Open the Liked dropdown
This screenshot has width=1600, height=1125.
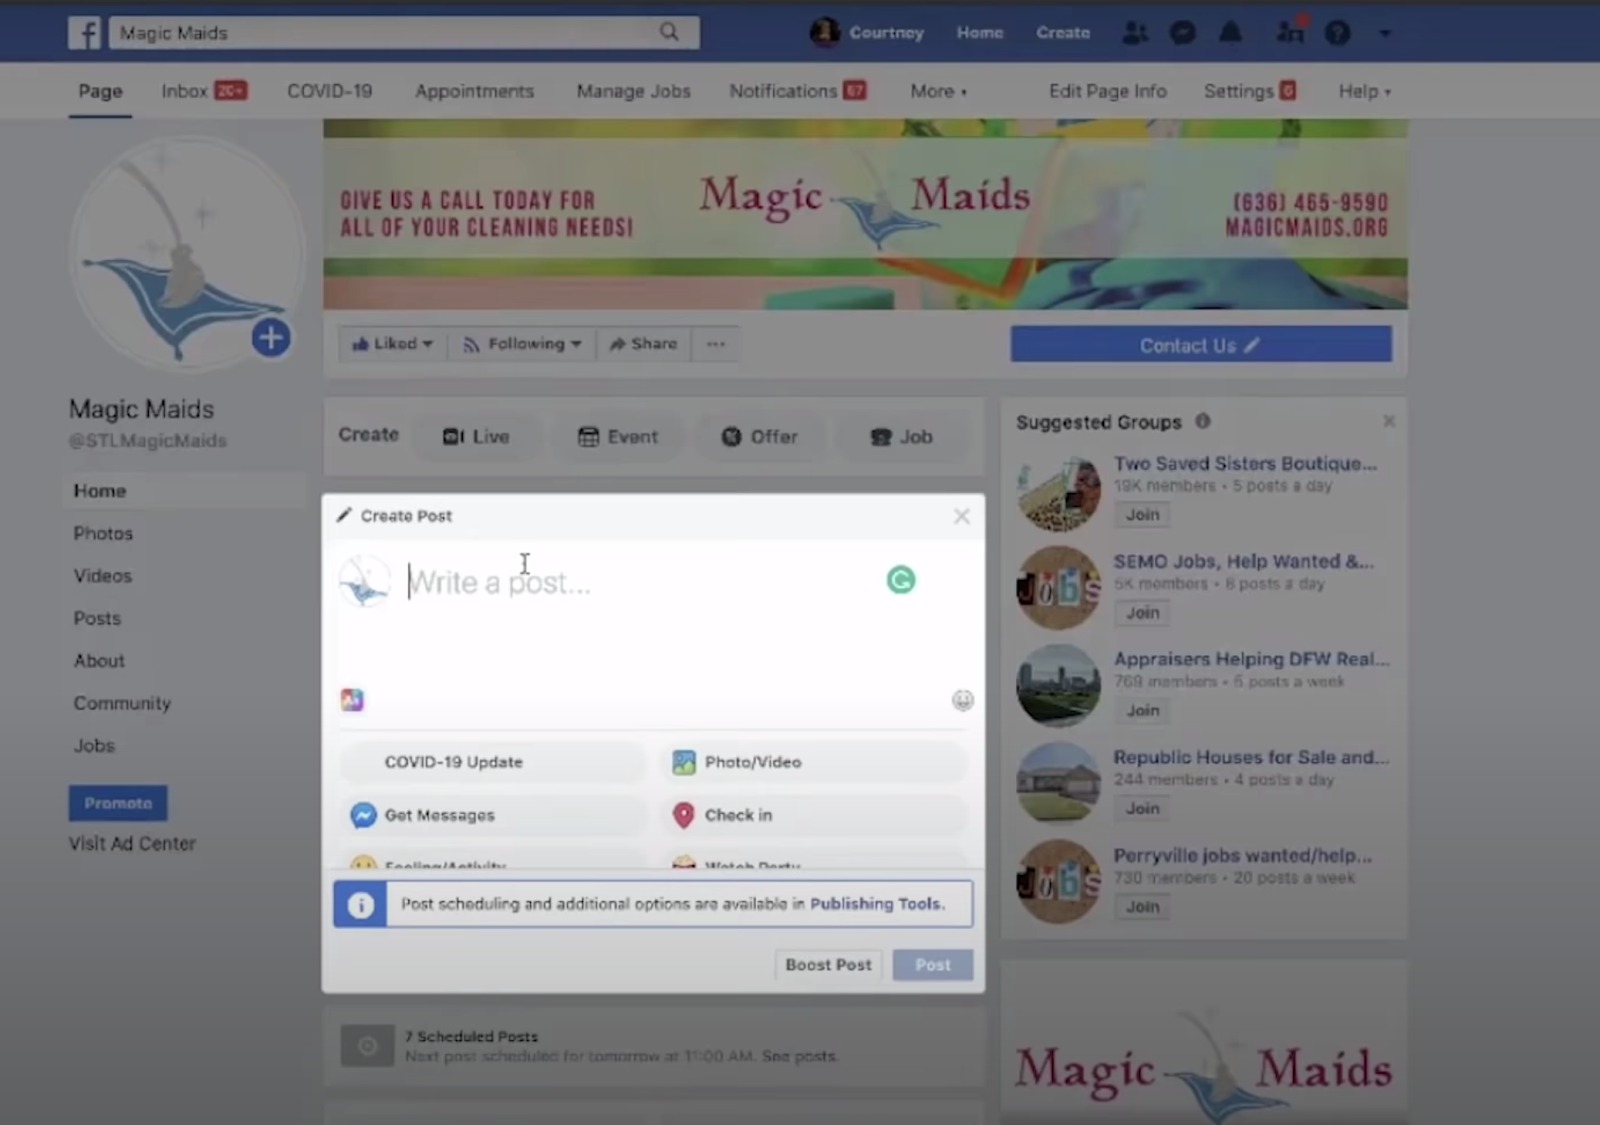click(x=392, y=344)
